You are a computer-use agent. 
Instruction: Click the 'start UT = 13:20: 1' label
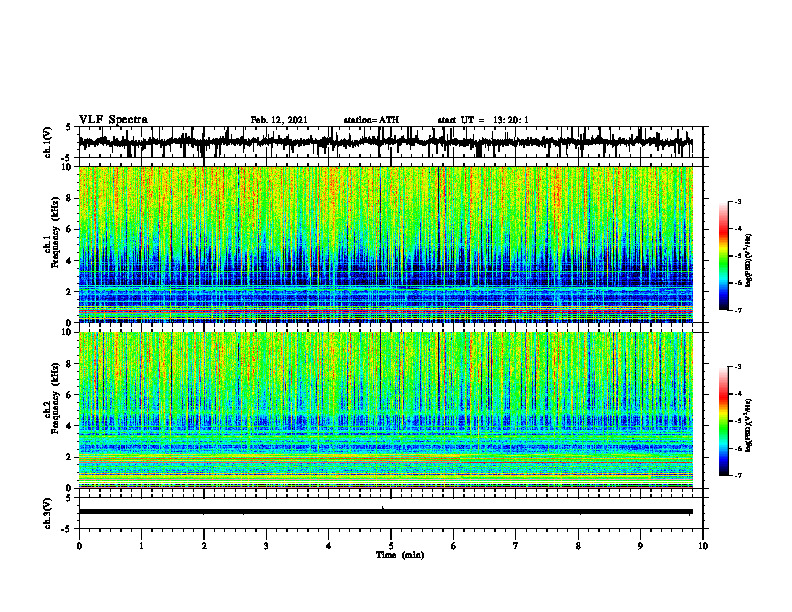[x=483, y=120]
